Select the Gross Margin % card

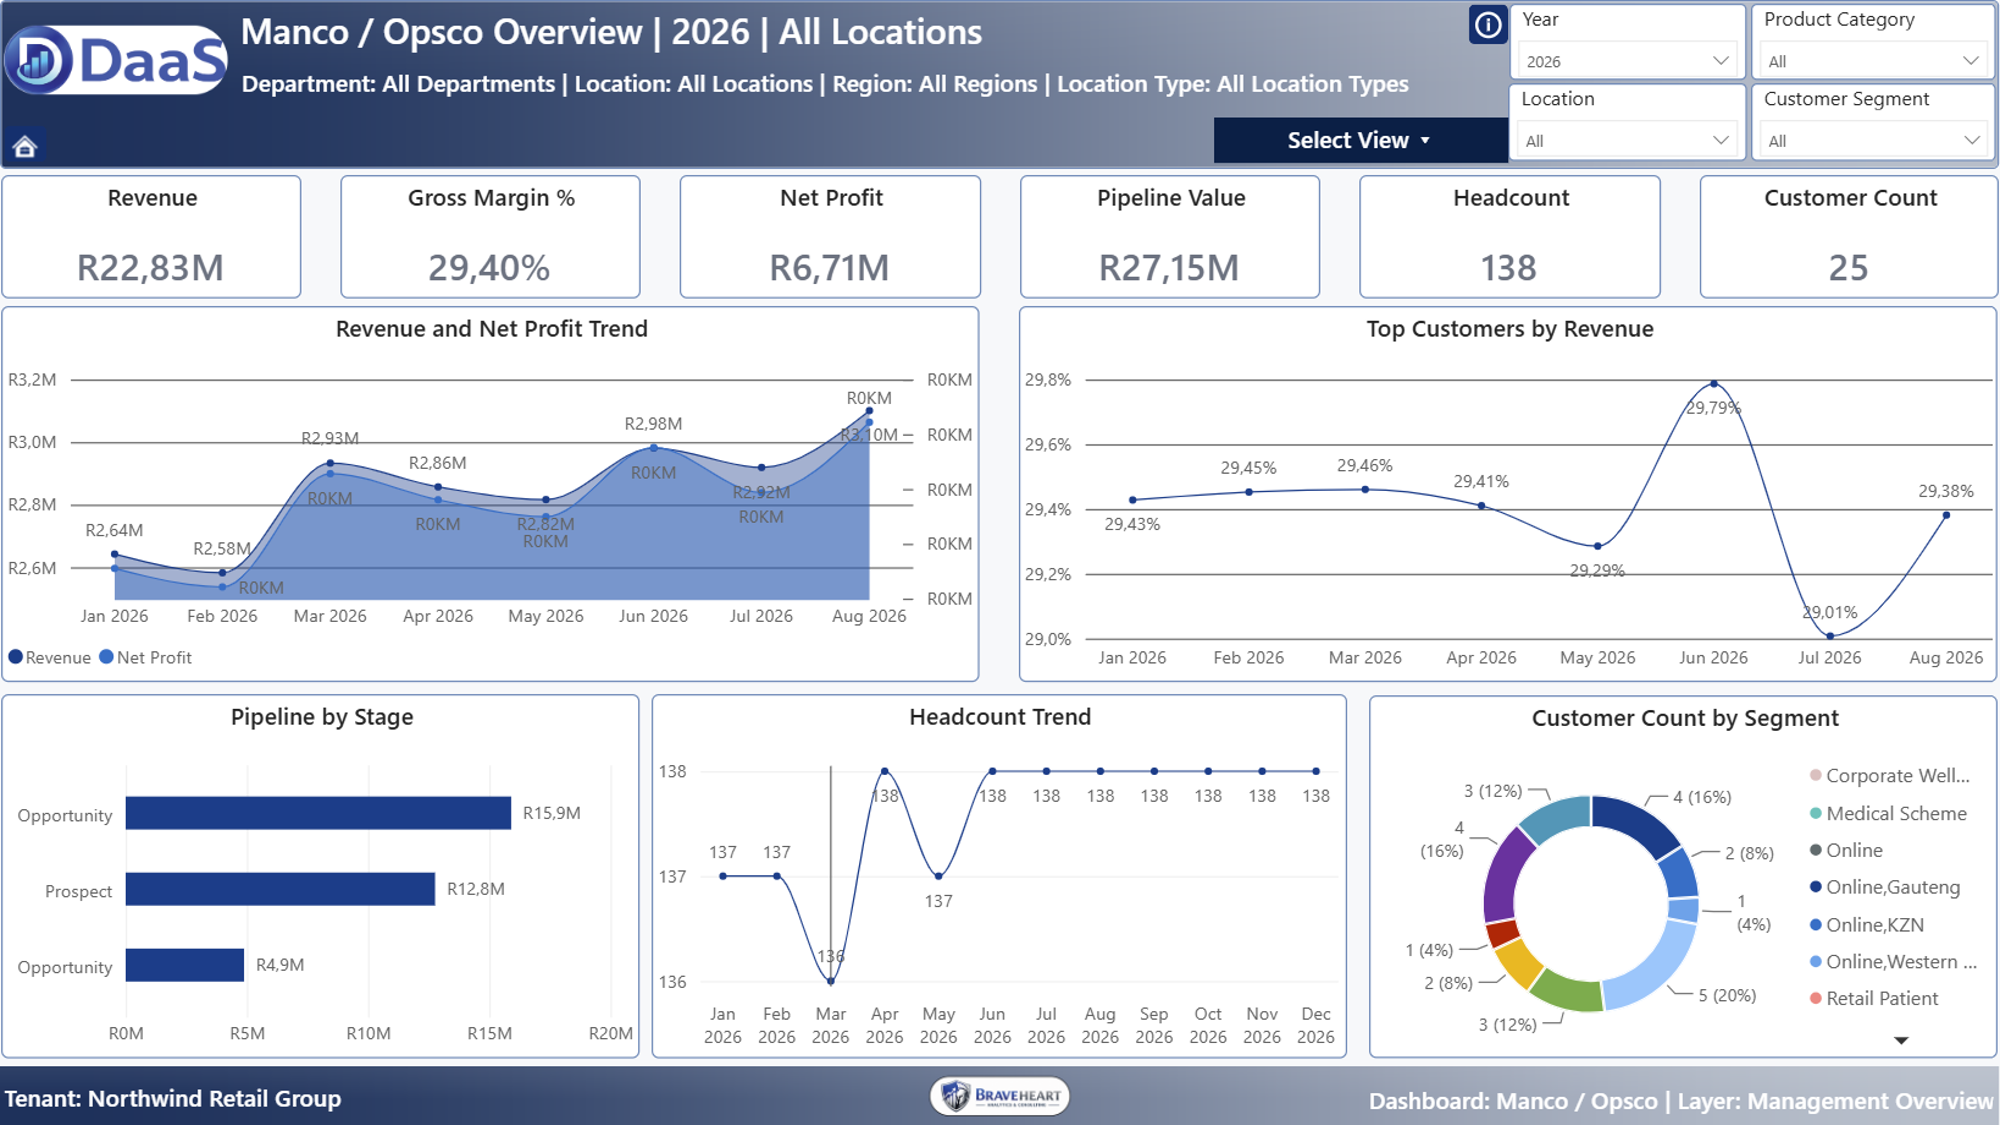[x=490, y=237]
